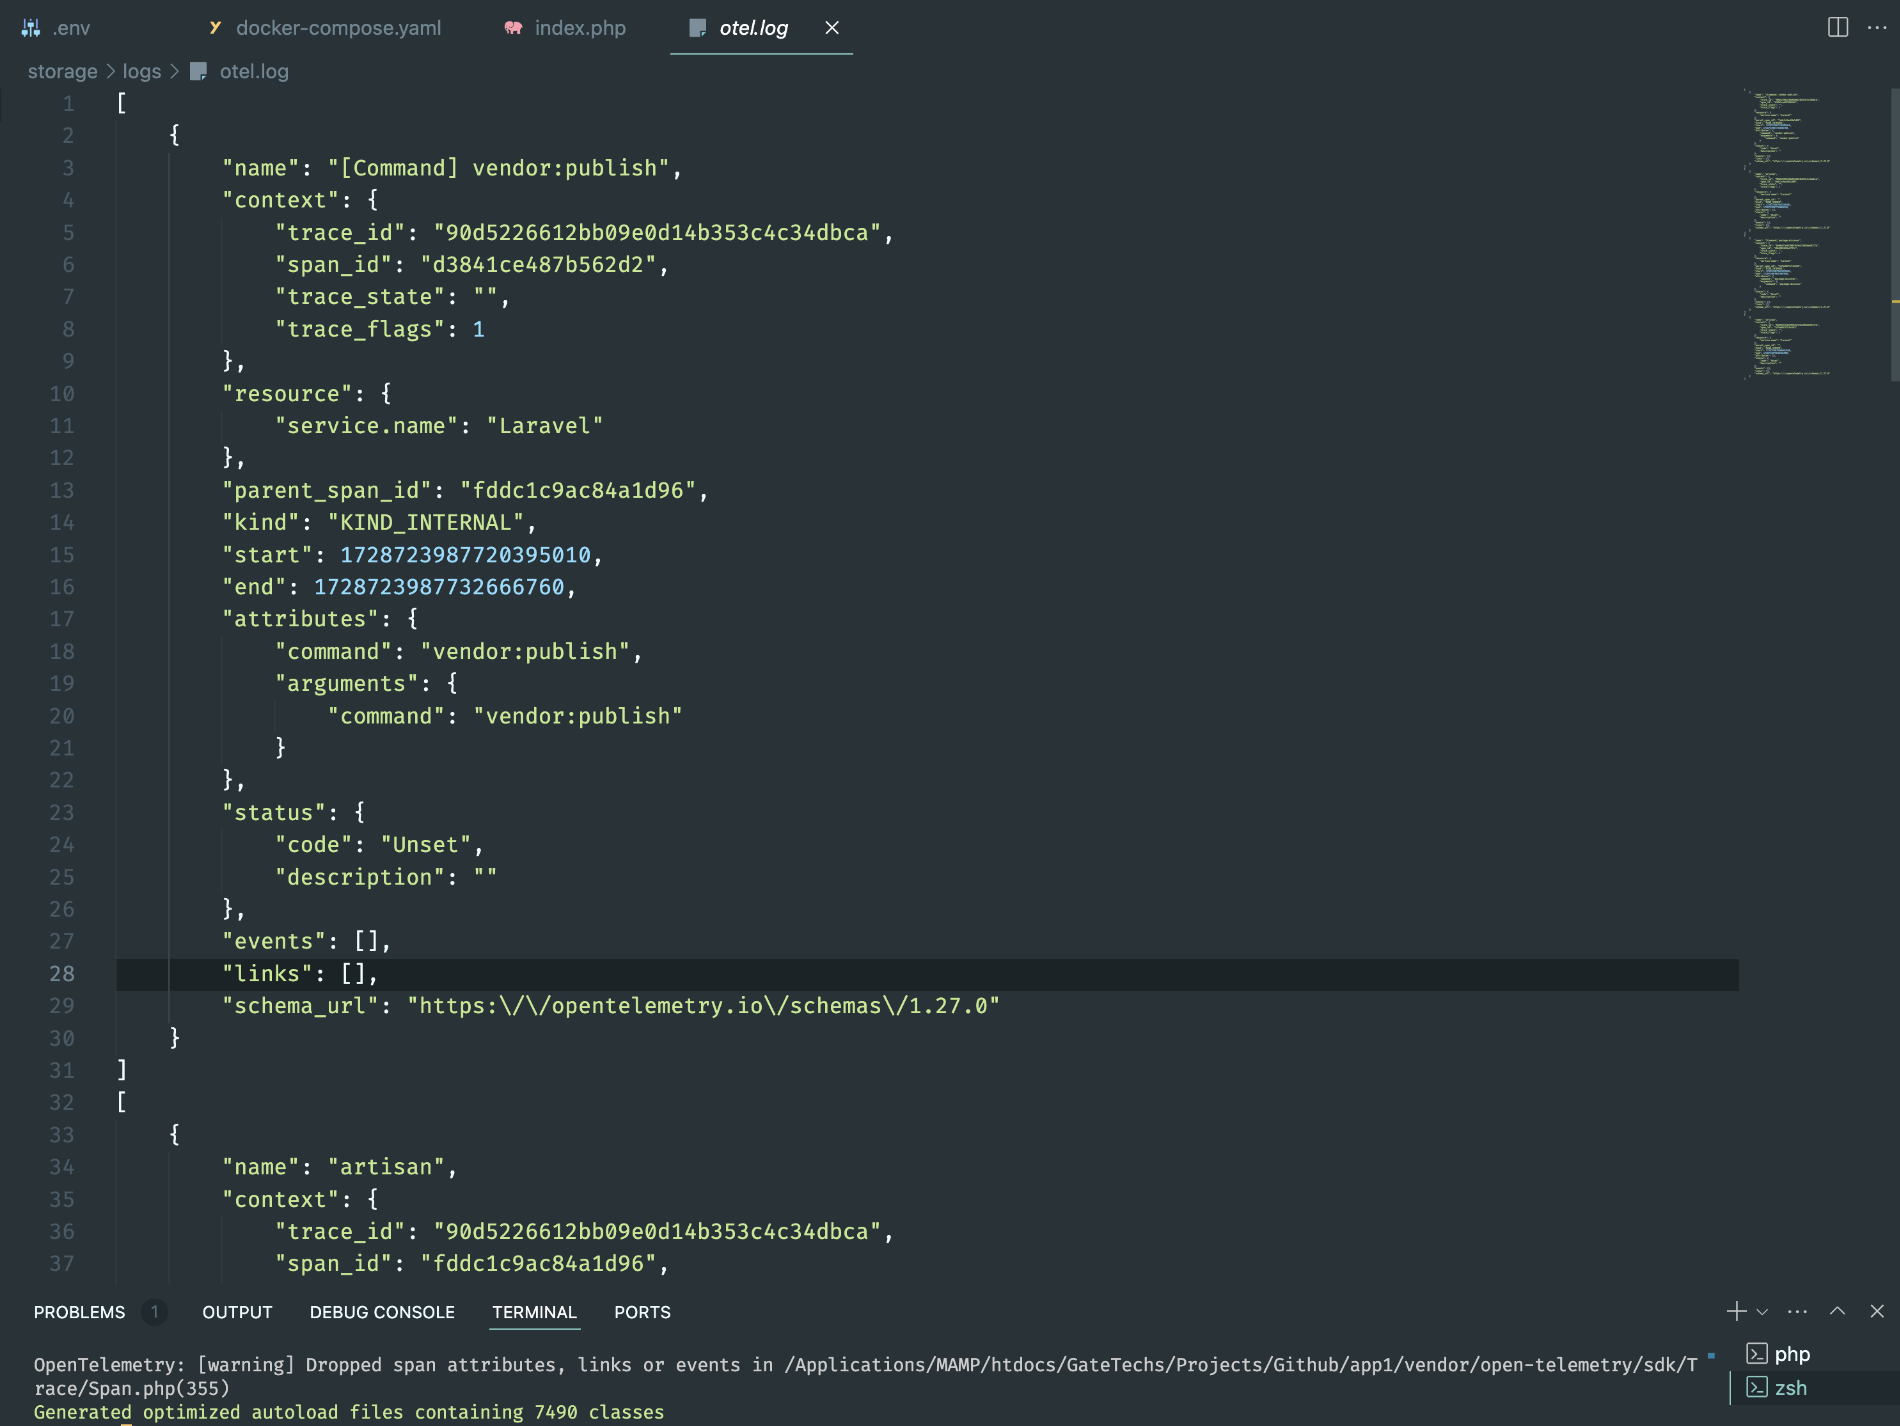Click the "Unset" status code value

tap(425, 845)
